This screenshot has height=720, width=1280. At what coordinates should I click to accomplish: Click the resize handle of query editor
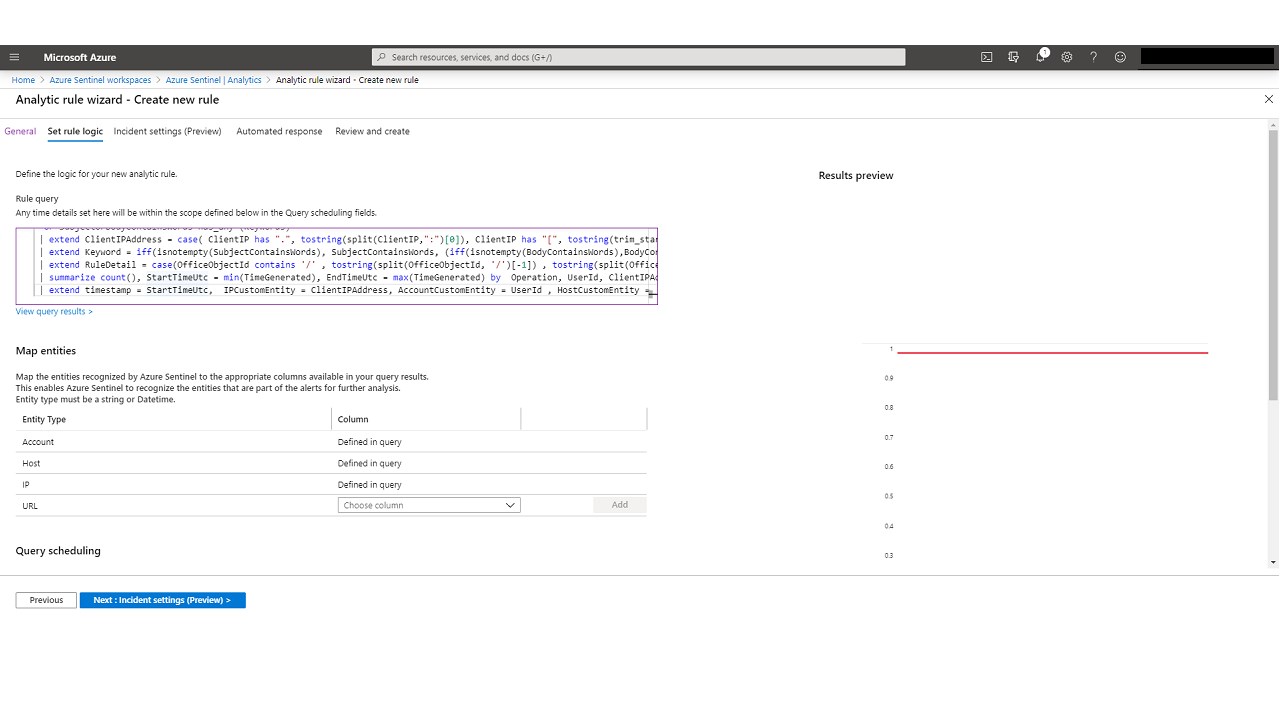click(x=652, y=296)
